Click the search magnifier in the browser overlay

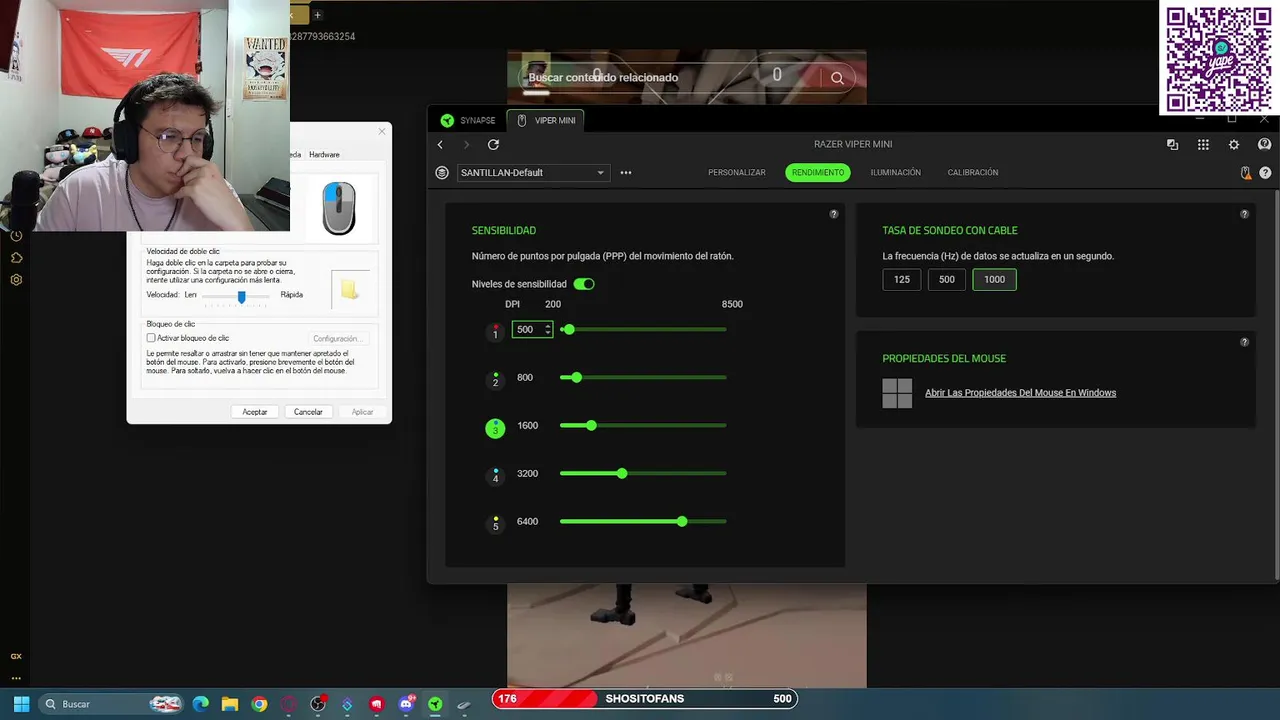(837, 78)
